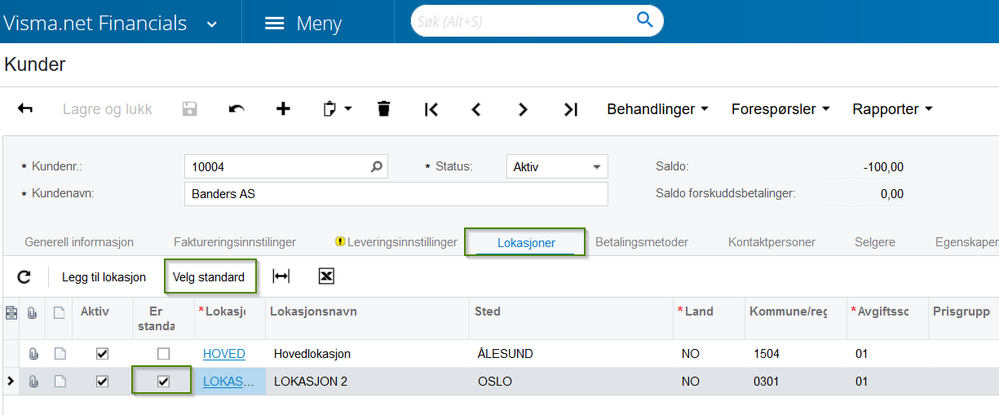Click the fit columns width icon

click(281, 277)
